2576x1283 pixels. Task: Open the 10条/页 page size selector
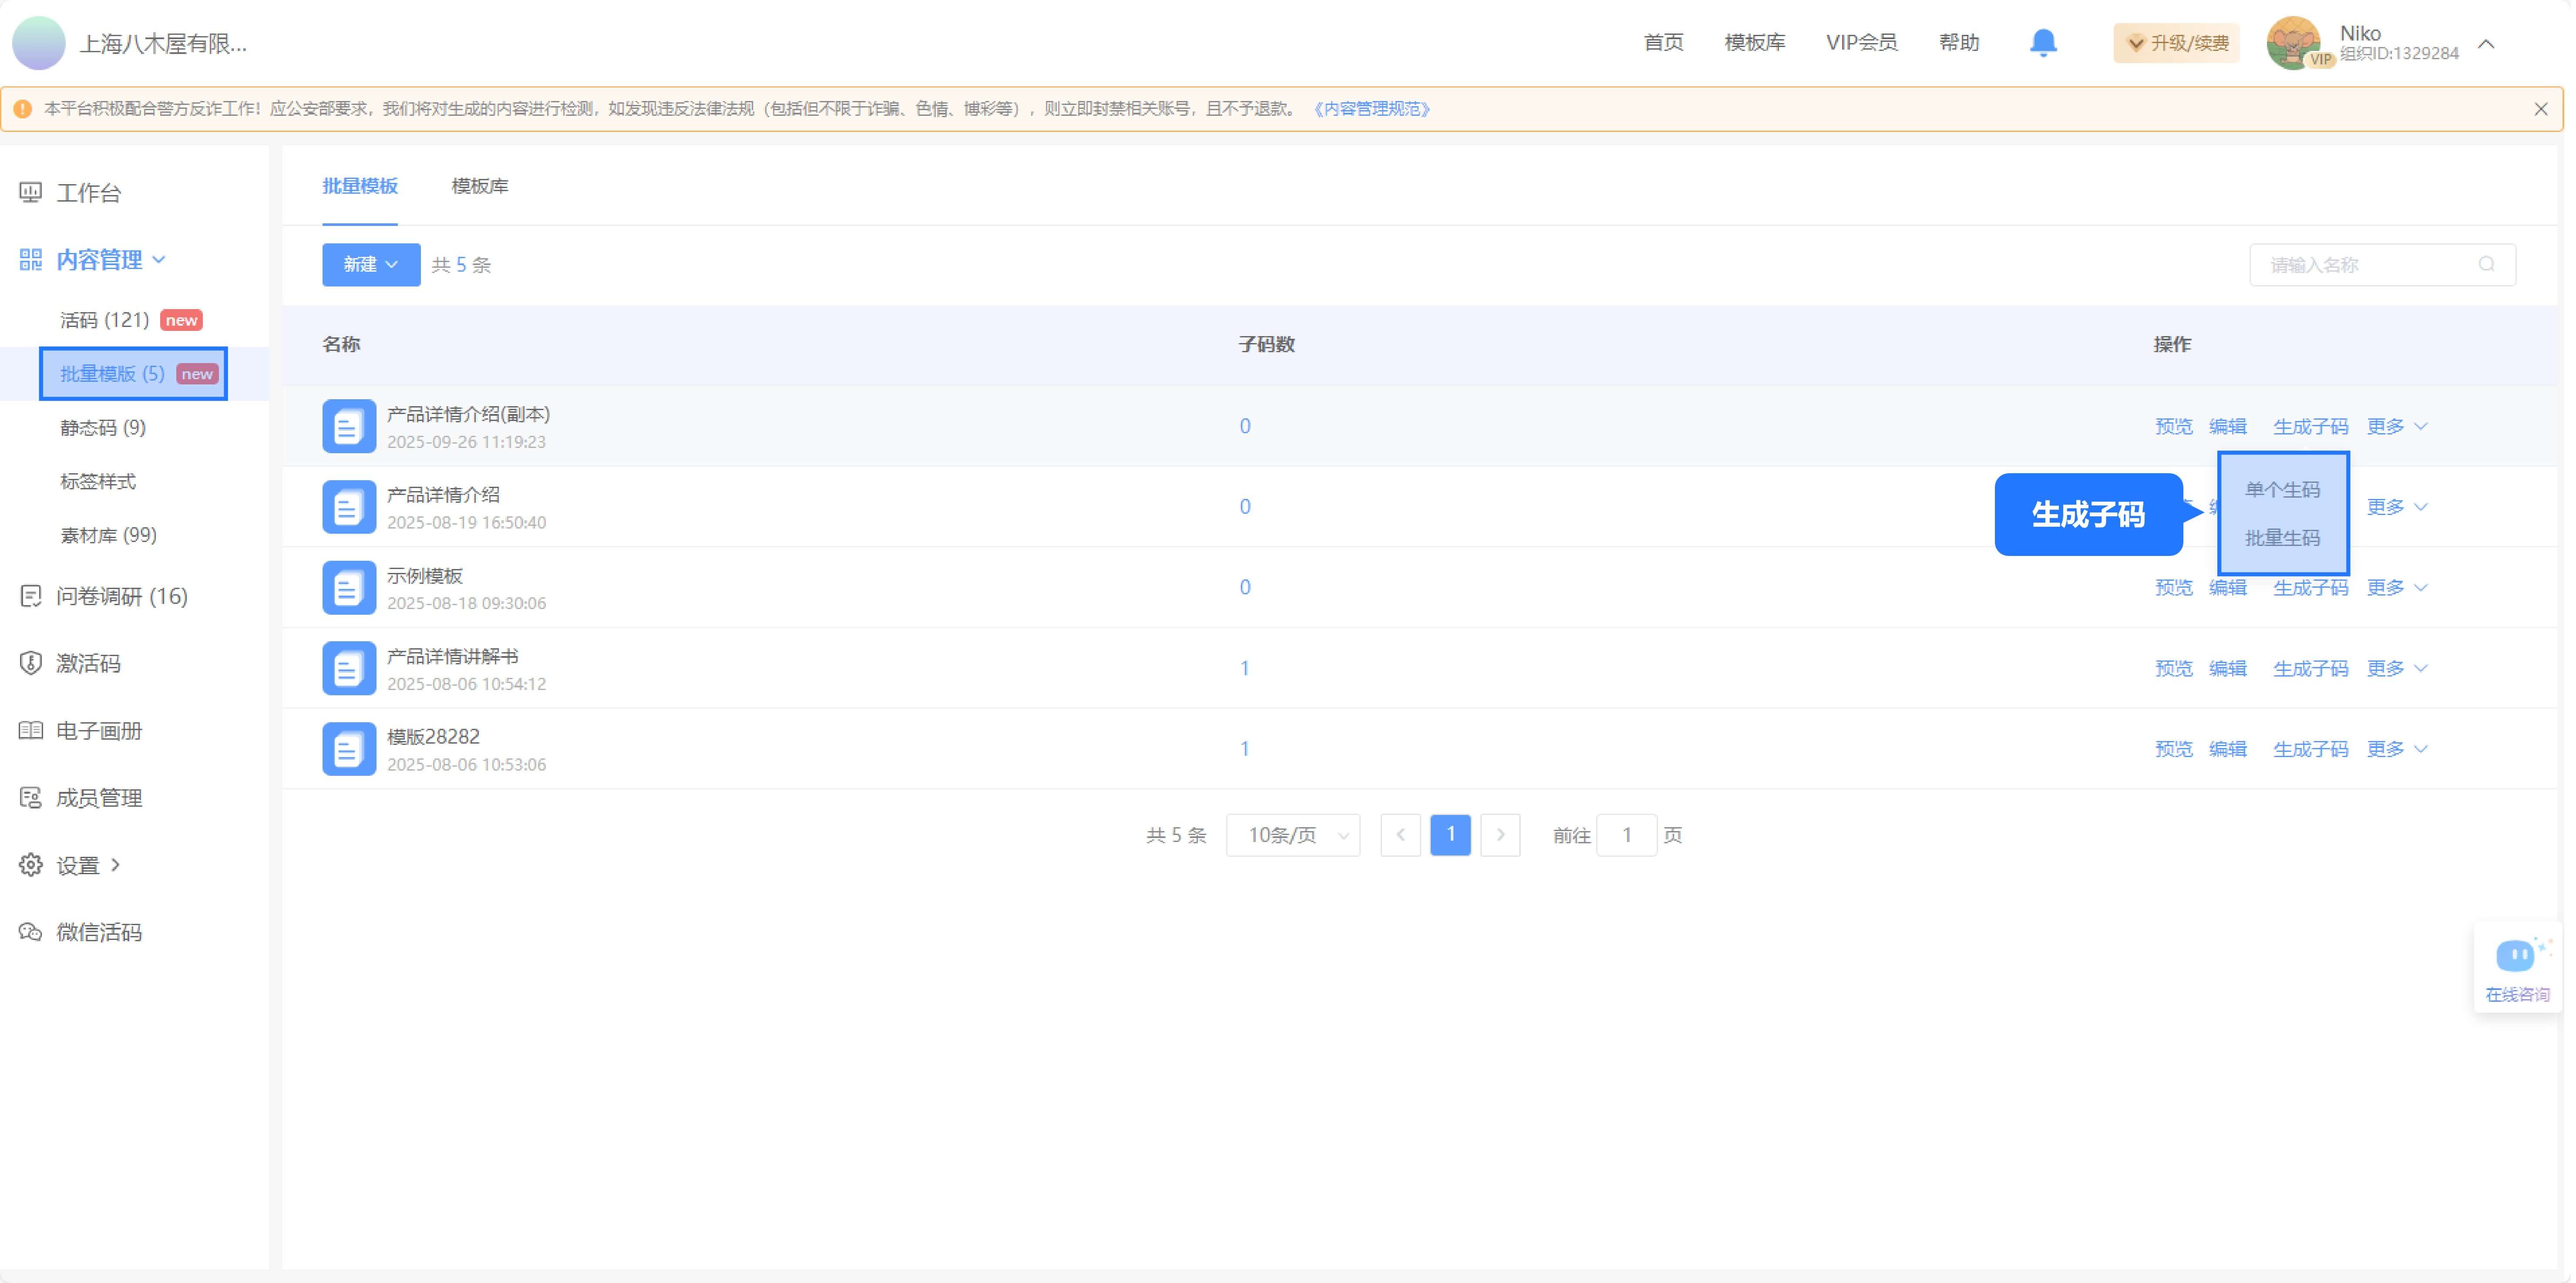click(1292, 835)
